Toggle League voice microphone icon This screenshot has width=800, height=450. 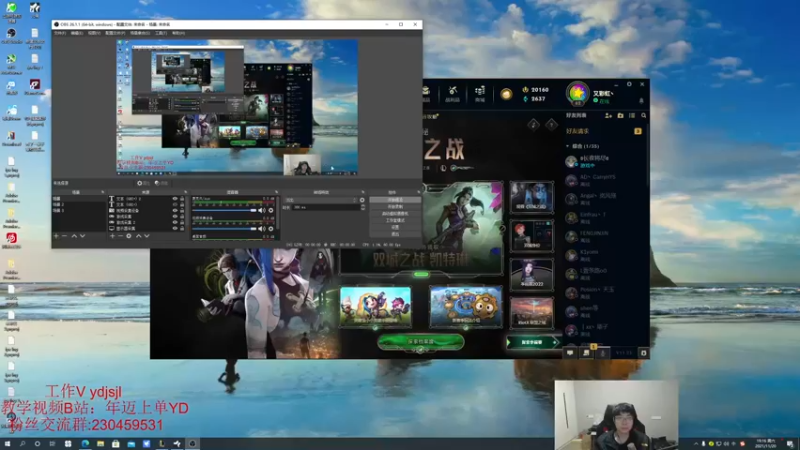603,353
